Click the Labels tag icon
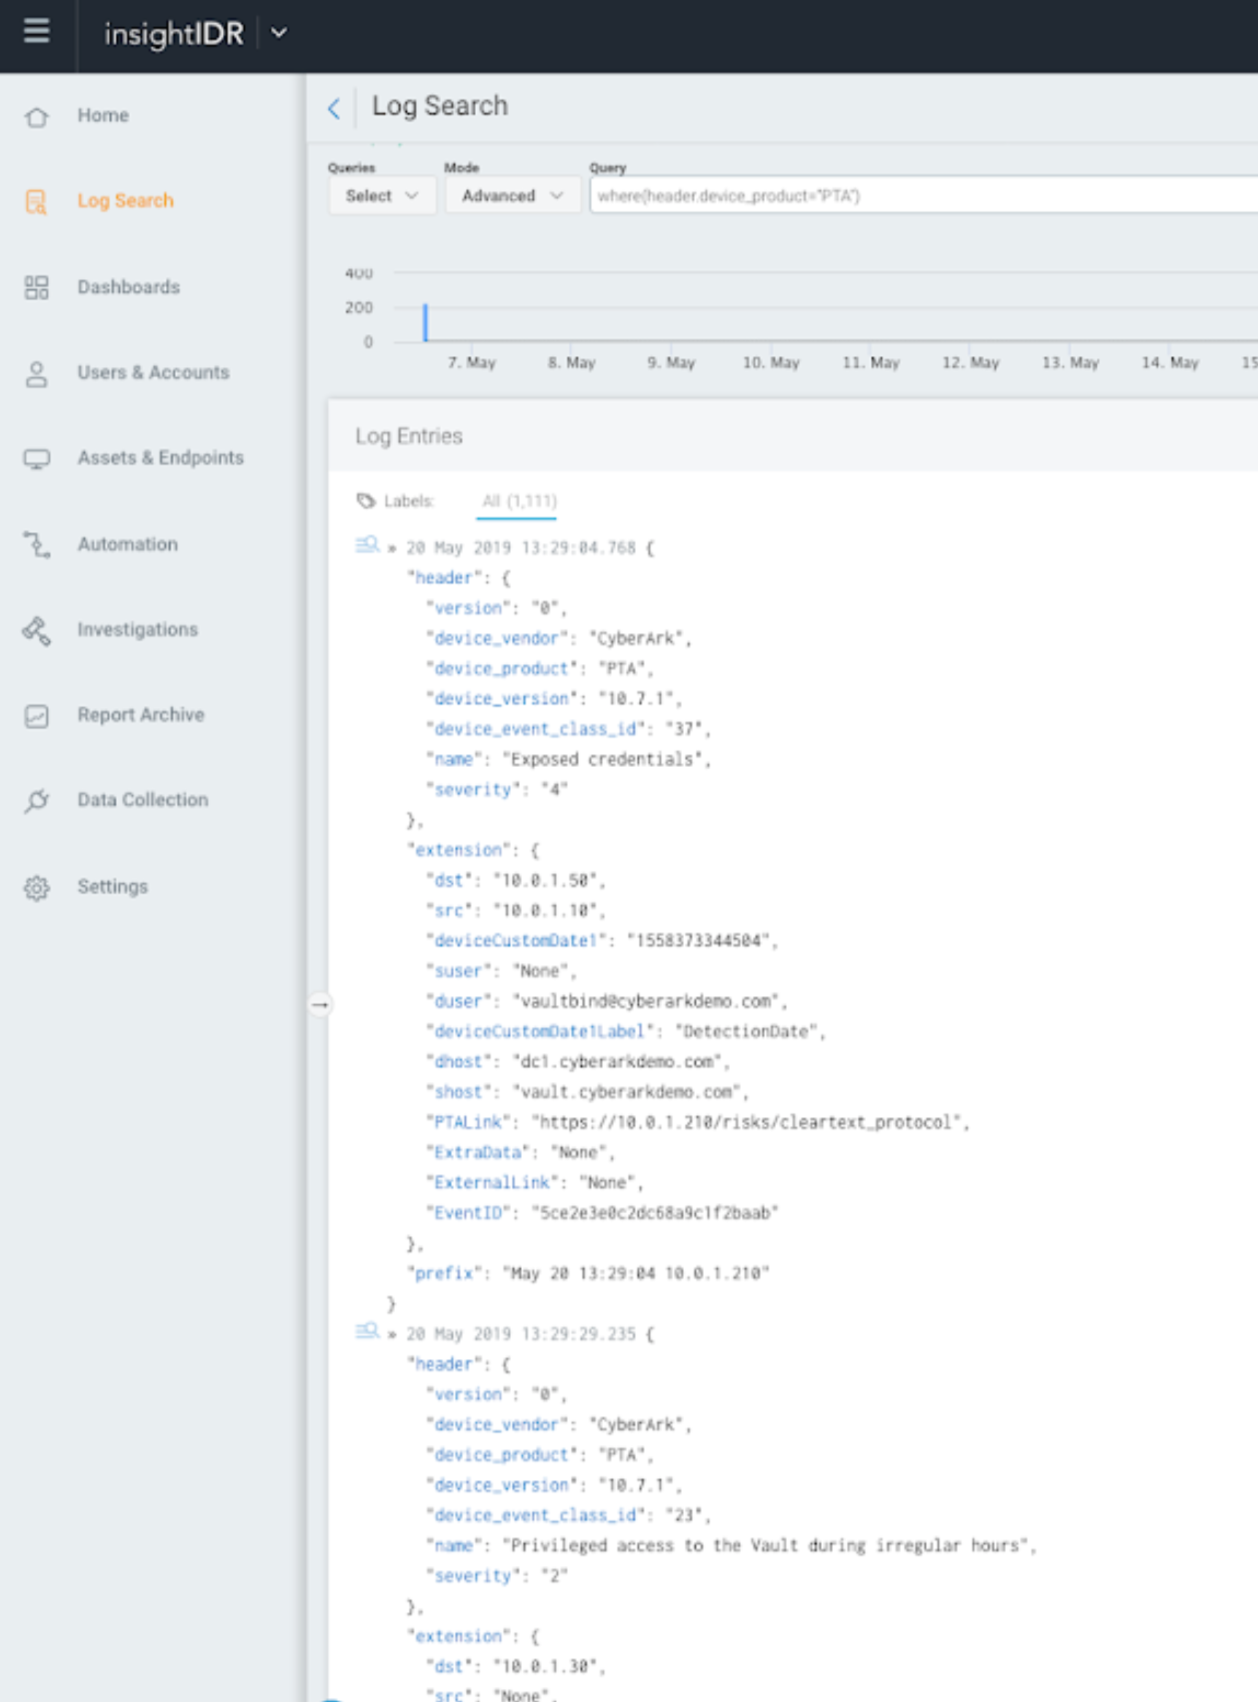This screenshot has width=1258, height=1702. click(366, 501)
